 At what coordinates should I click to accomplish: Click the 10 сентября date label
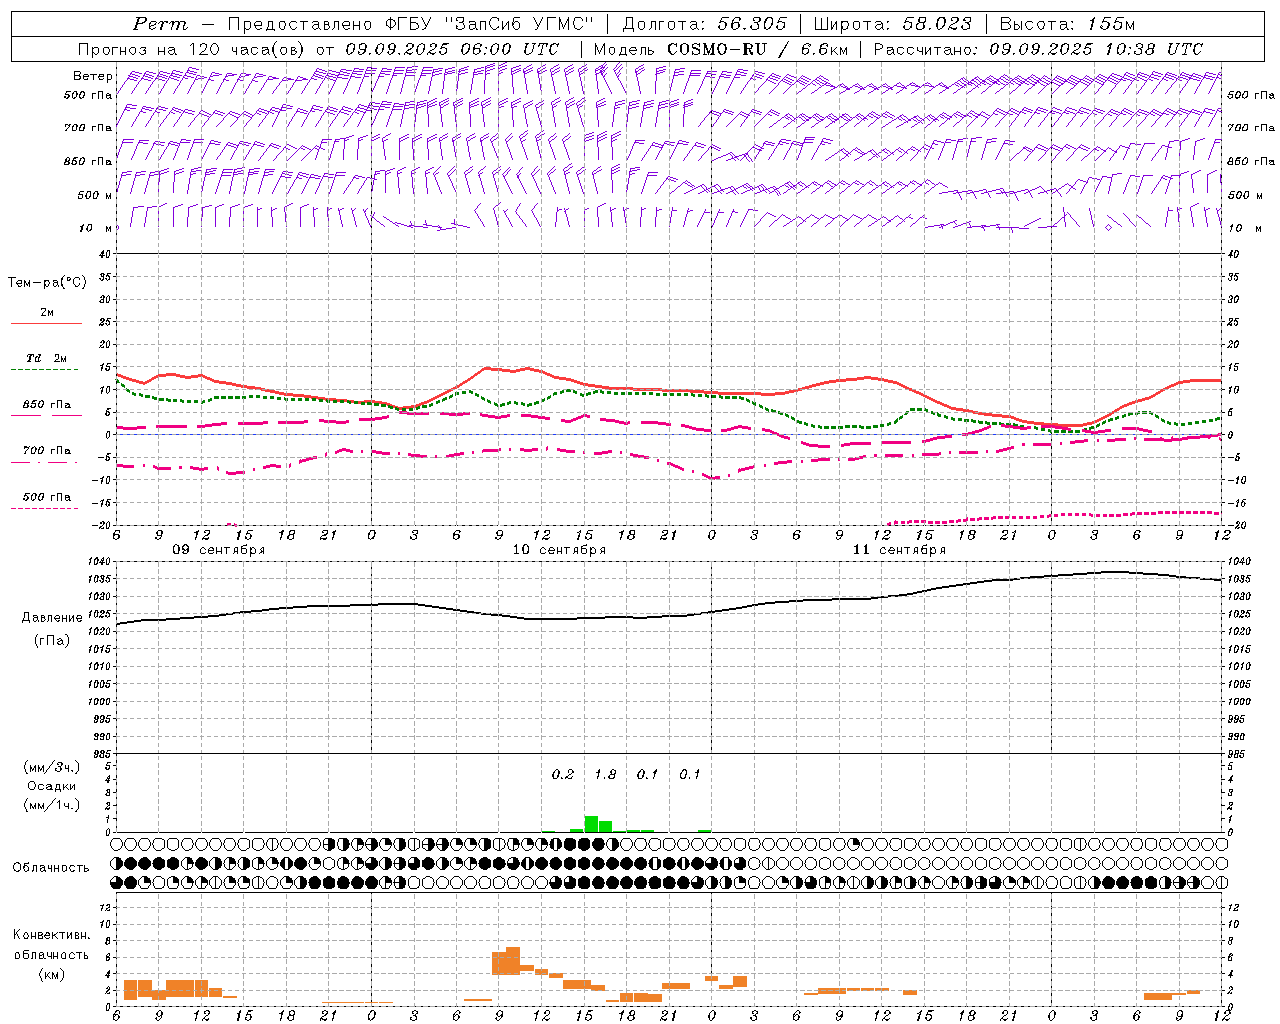click(559, 550)
